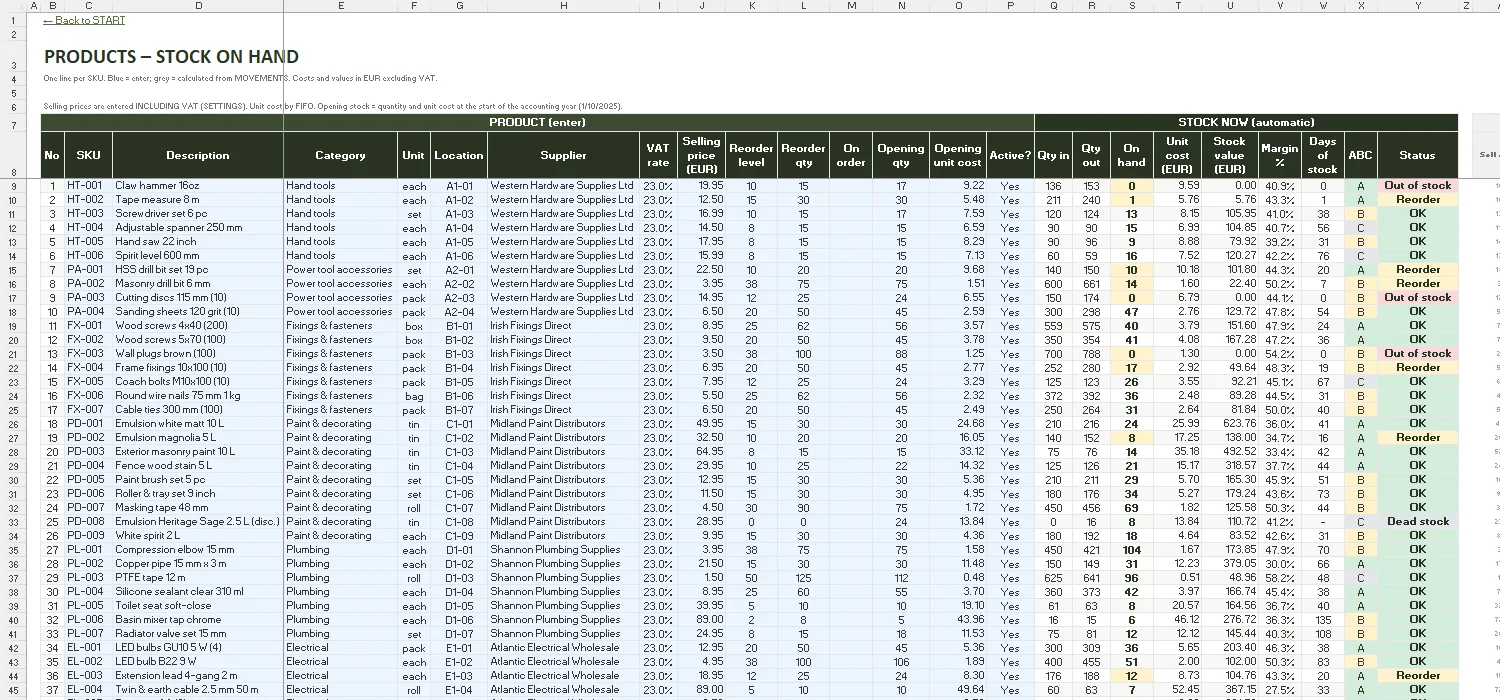Select the Claw hammer 16oz description cell
The image size is (1500, 700).
(x=198, y=186)
